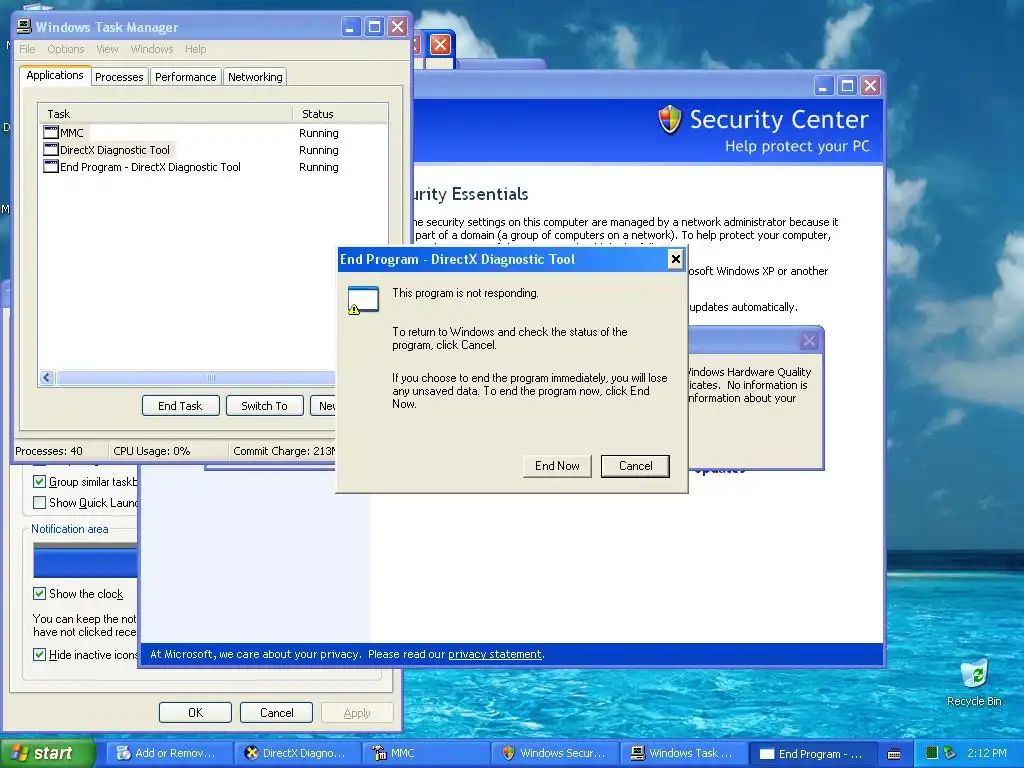
Task: Maximize the Security Center window
Action: (848, 86)
